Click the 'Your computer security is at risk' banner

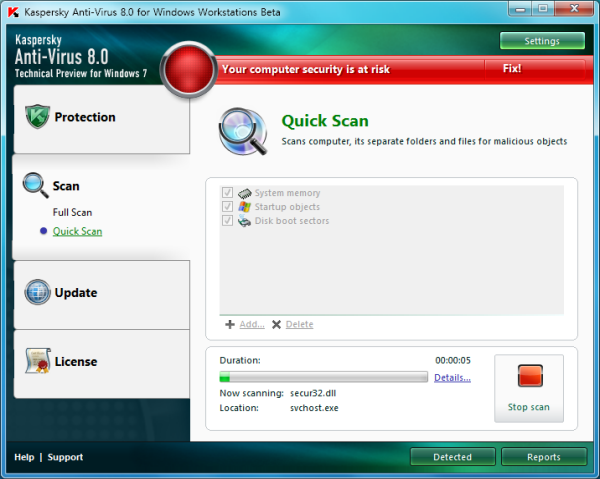click(x=306, y=69)
